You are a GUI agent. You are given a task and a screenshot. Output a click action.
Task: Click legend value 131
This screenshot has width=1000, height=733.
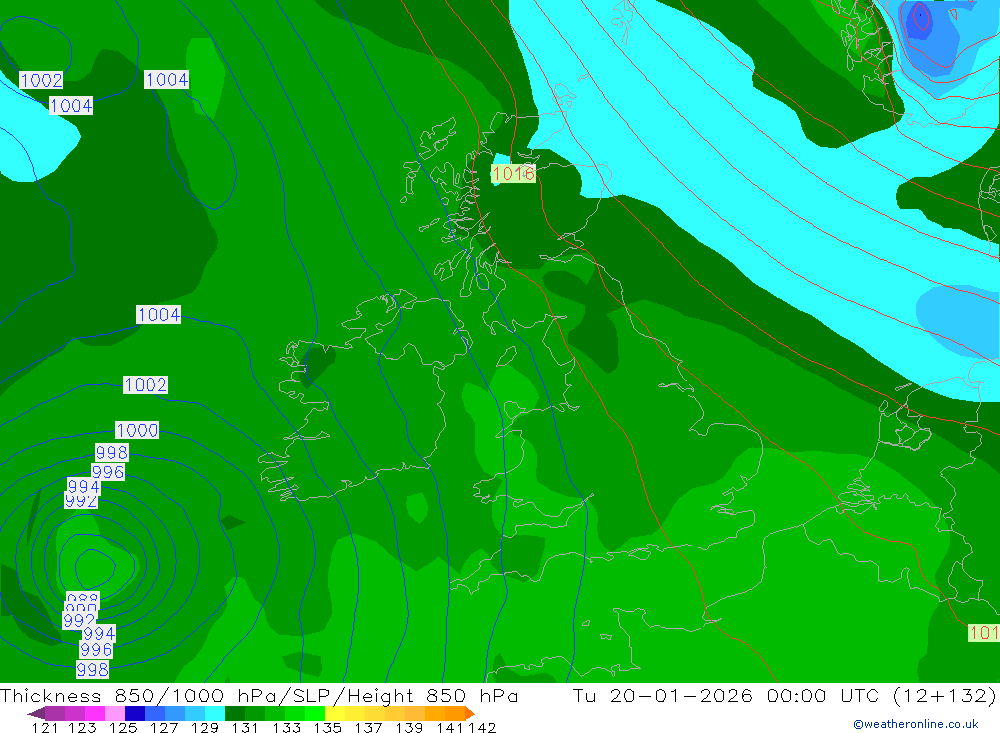245,727
